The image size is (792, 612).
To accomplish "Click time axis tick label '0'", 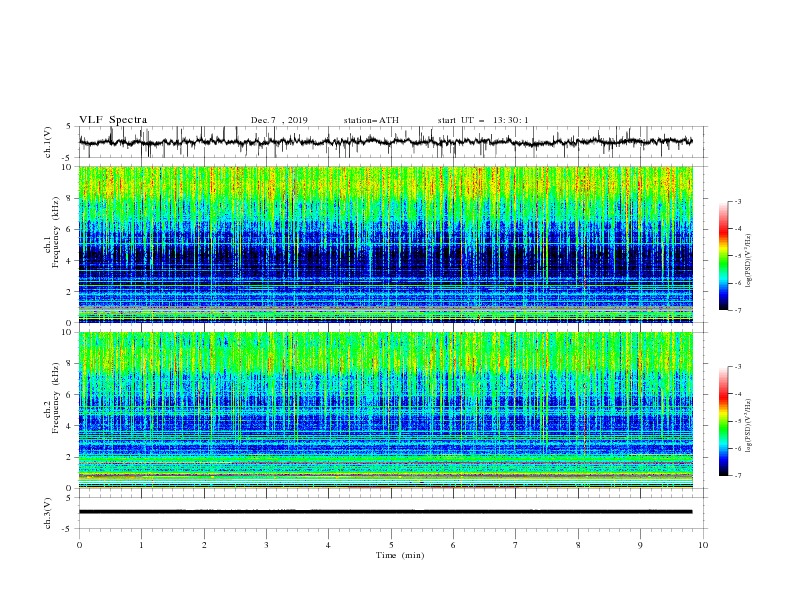I will (x=79, y=545).
